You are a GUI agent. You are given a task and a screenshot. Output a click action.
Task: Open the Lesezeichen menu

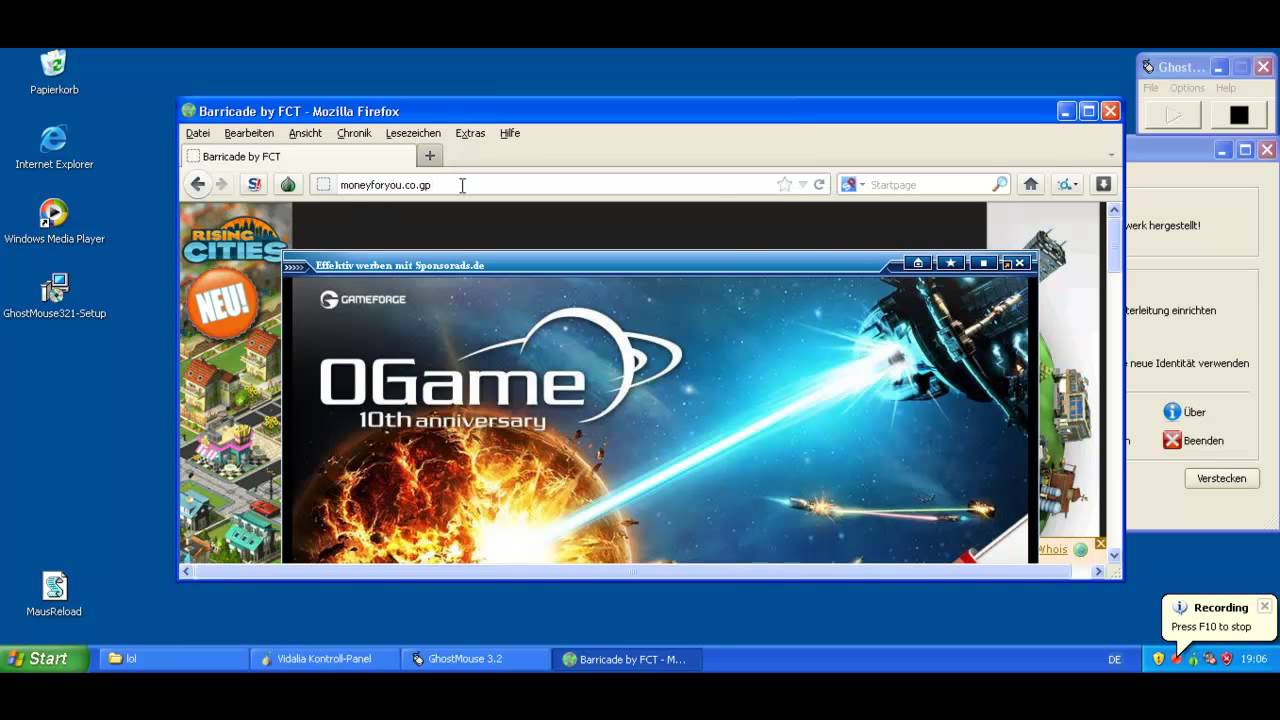tap(413, 133)
